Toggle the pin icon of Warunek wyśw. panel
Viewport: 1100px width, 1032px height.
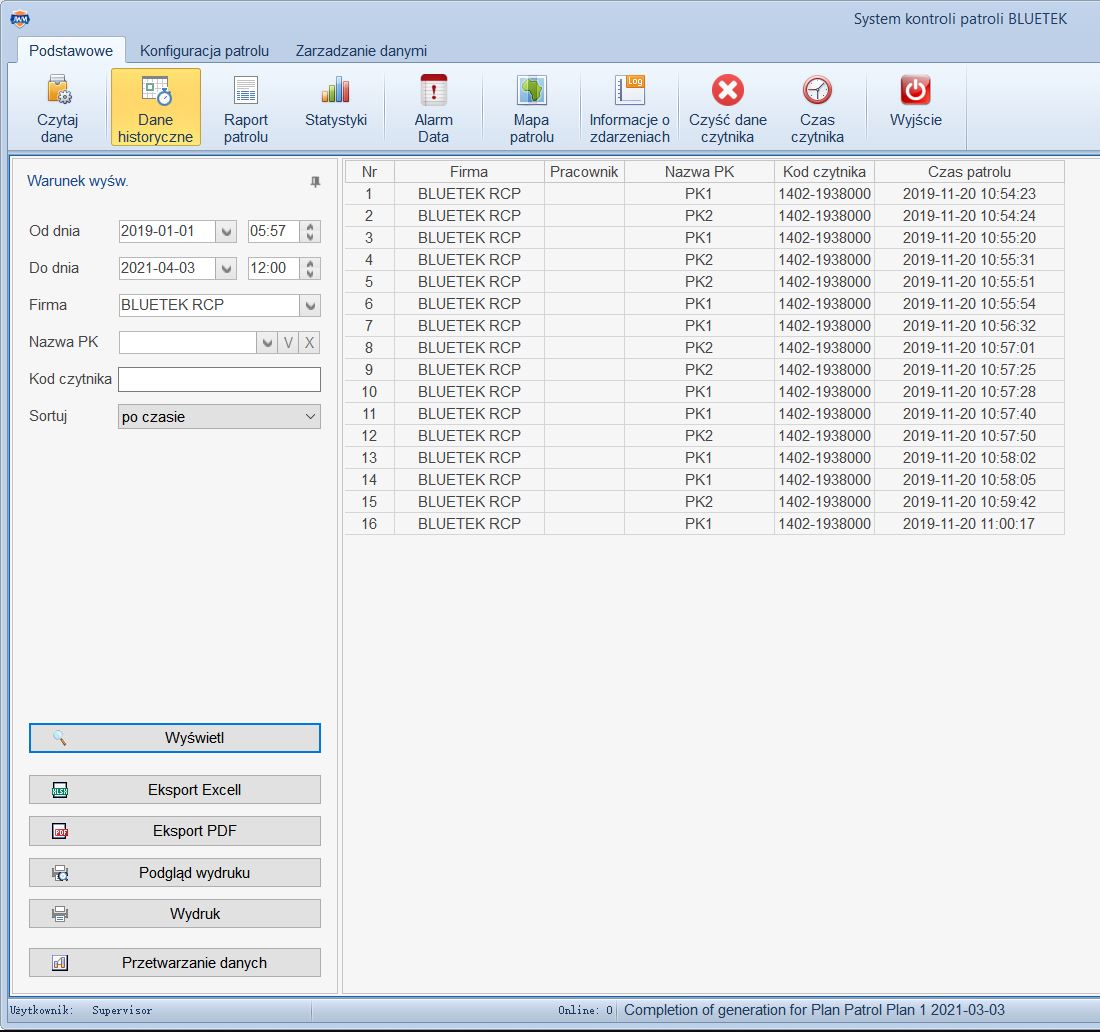[x=316, y=182]
